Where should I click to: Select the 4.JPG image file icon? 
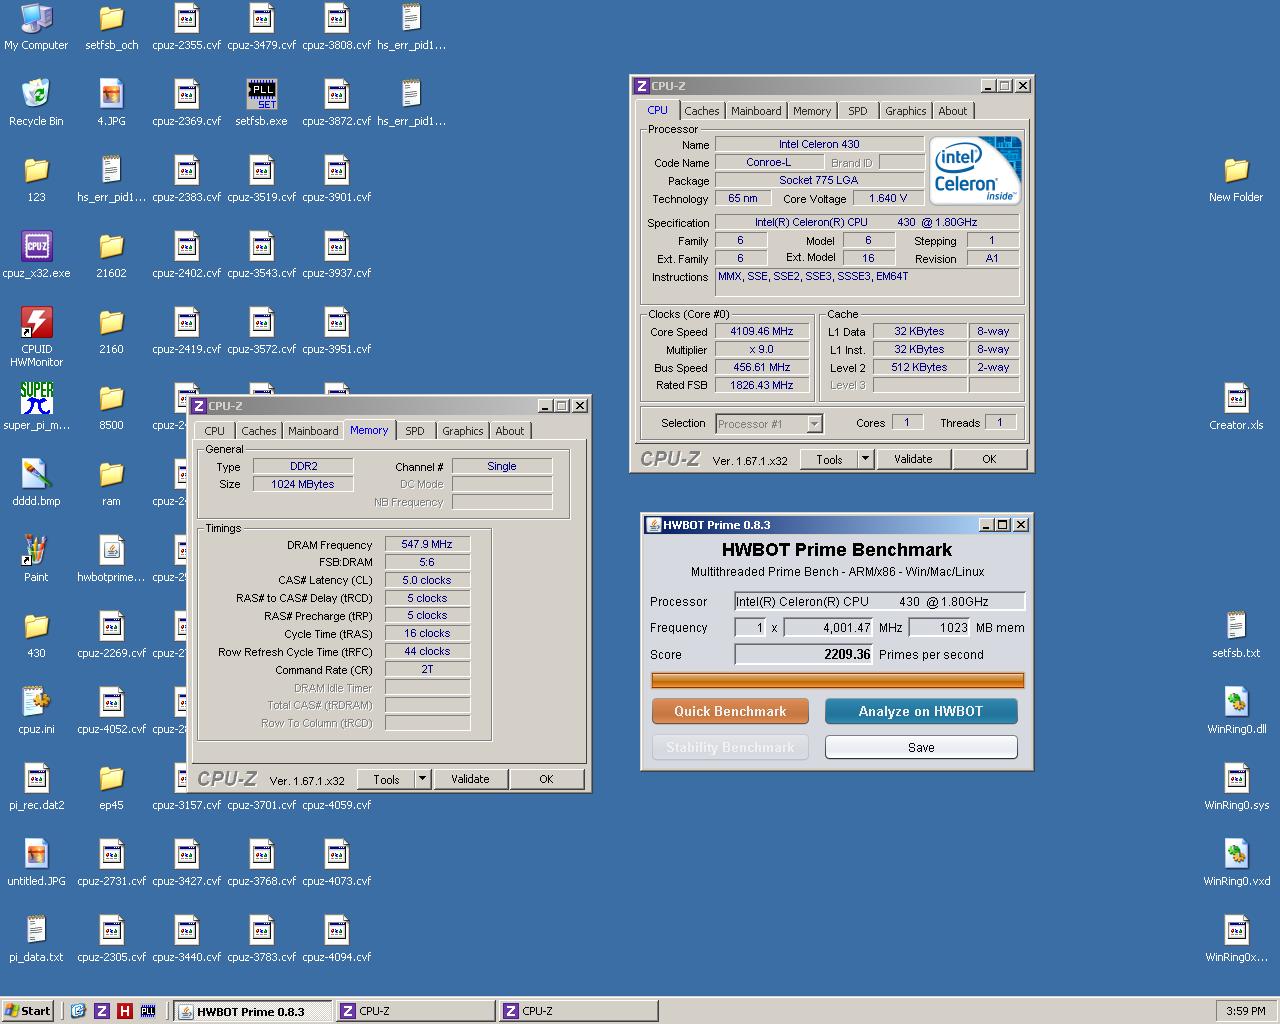coord(111,103)
